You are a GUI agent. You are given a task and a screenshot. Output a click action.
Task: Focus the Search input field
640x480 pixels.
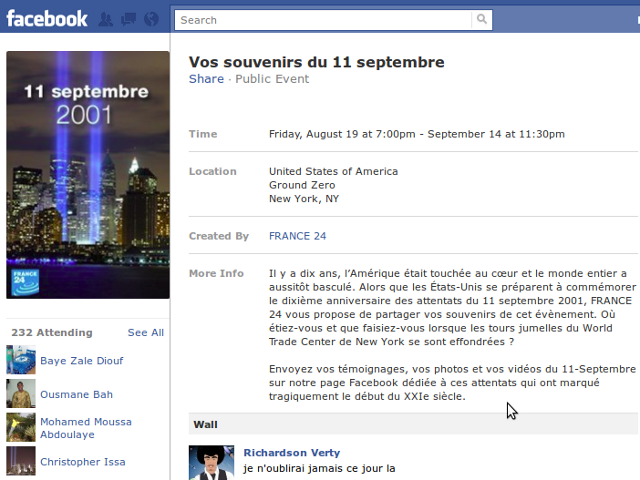pos(323,20)
